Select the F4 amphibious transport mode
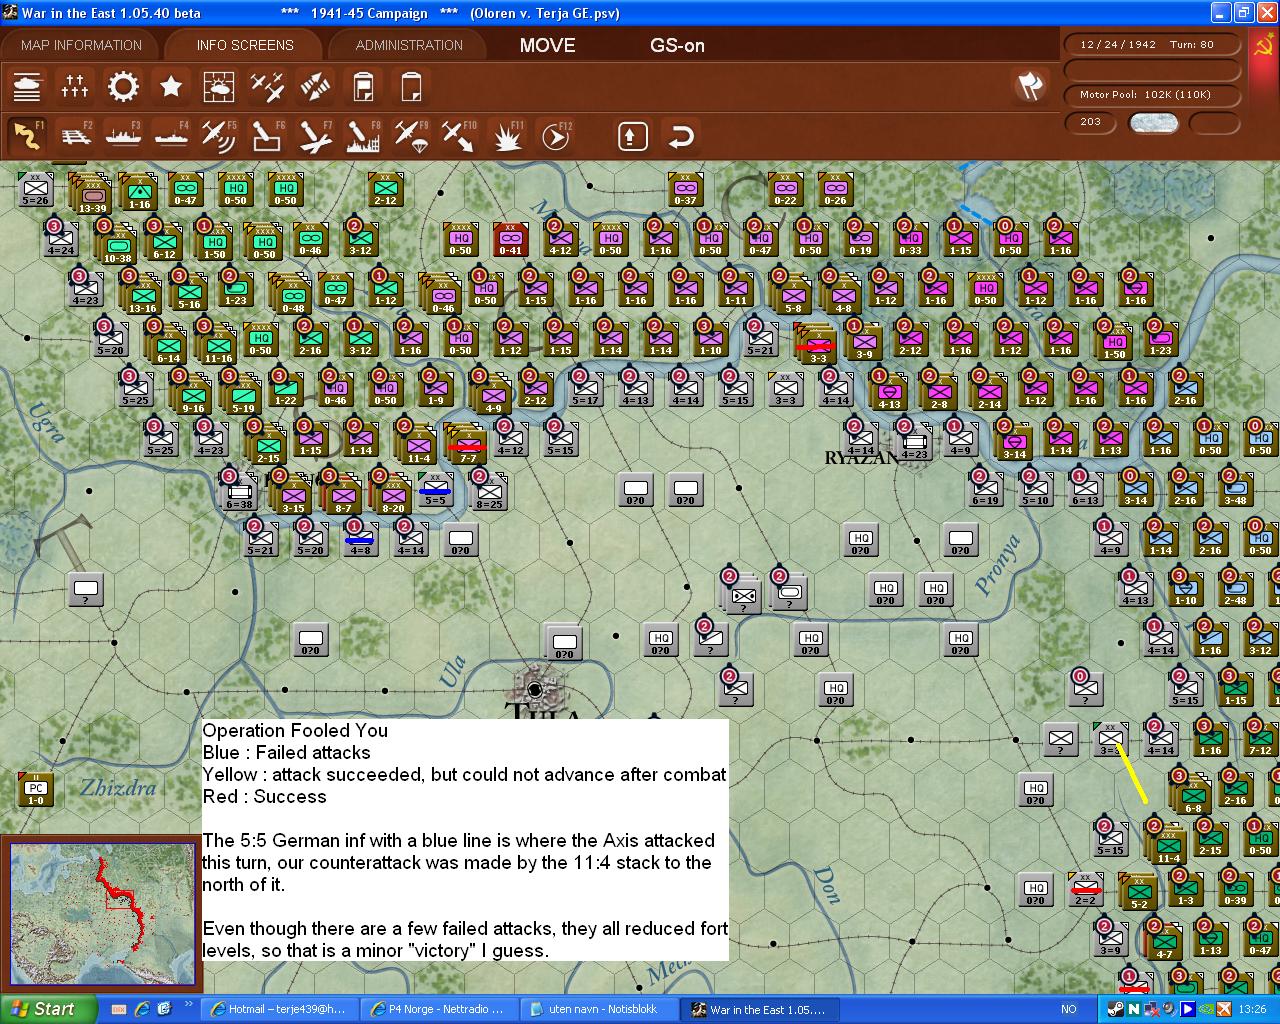This screenshot has height=1024, width=1280. pos(171,135)
